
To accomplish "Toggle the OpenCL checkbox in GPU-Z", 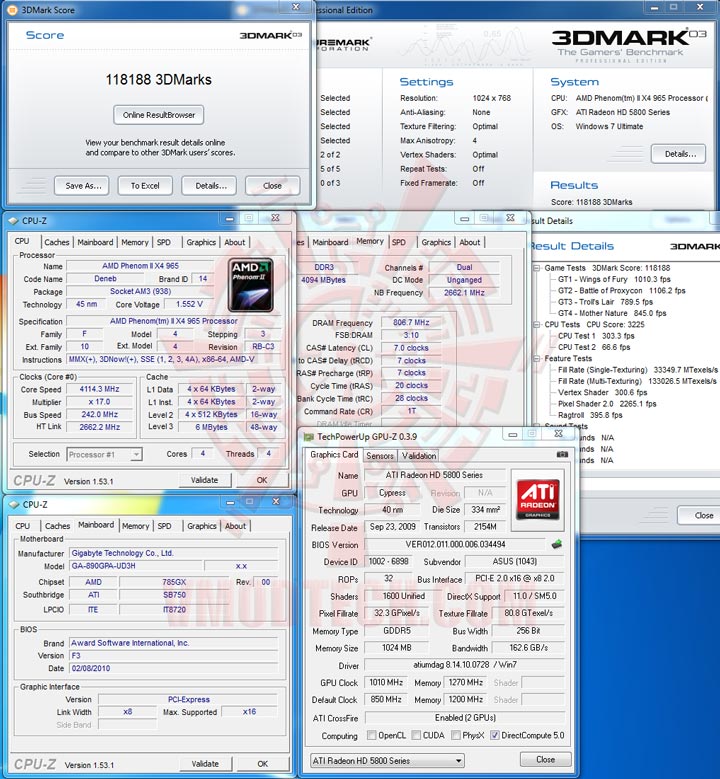I will [371, 735].
